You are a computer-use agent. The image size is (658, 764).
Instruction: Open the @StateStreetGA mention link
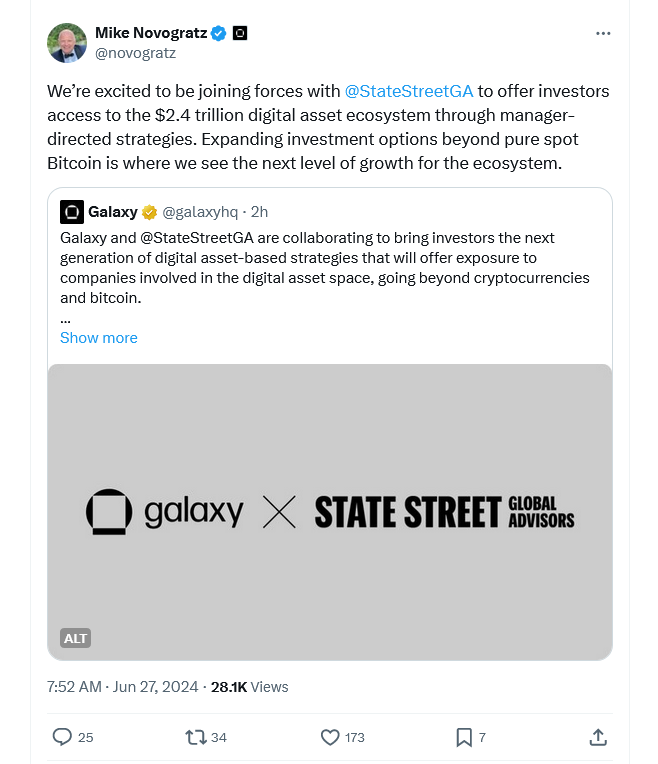pyautogui.click(x=408, y=91)
